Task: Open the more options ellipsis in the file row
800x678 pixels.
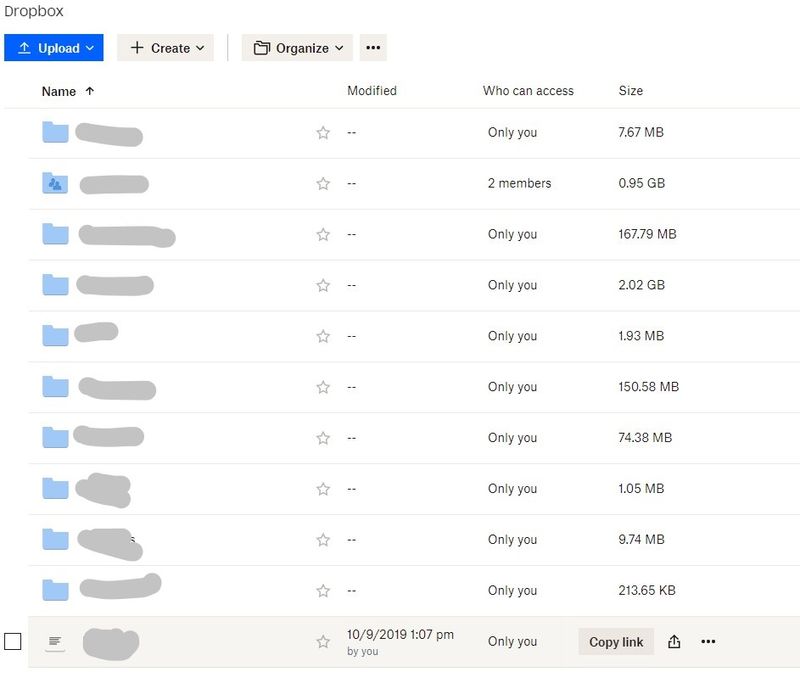Action: (708, 642)
